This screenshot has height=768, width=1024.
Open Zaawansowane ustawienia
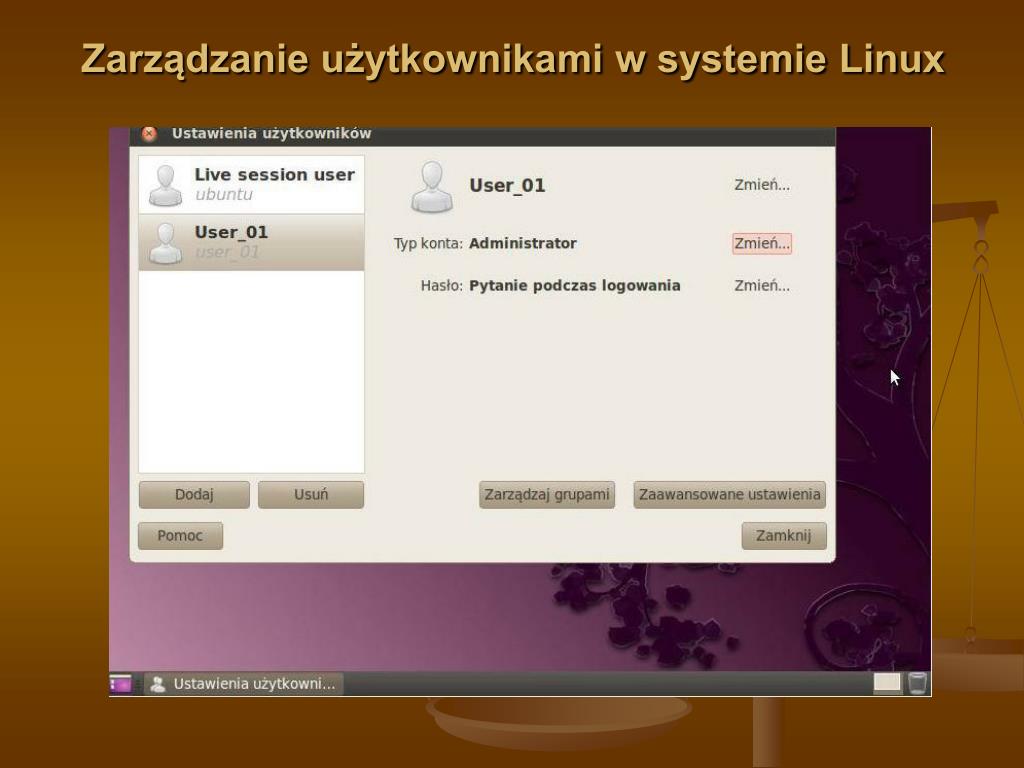coord(729,494)
